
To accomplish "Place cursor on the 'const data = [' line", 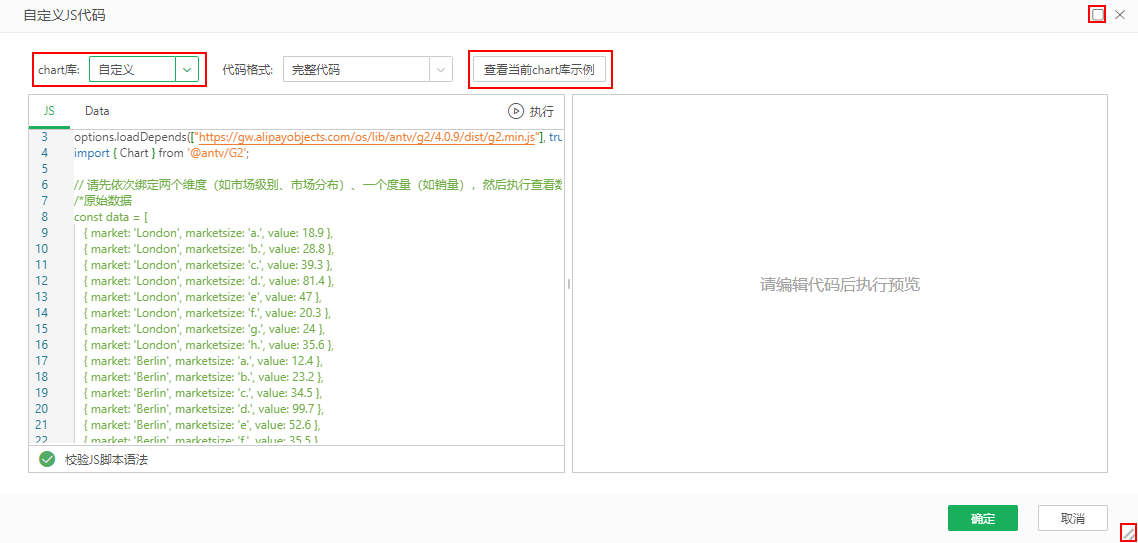I will (110, 217).
